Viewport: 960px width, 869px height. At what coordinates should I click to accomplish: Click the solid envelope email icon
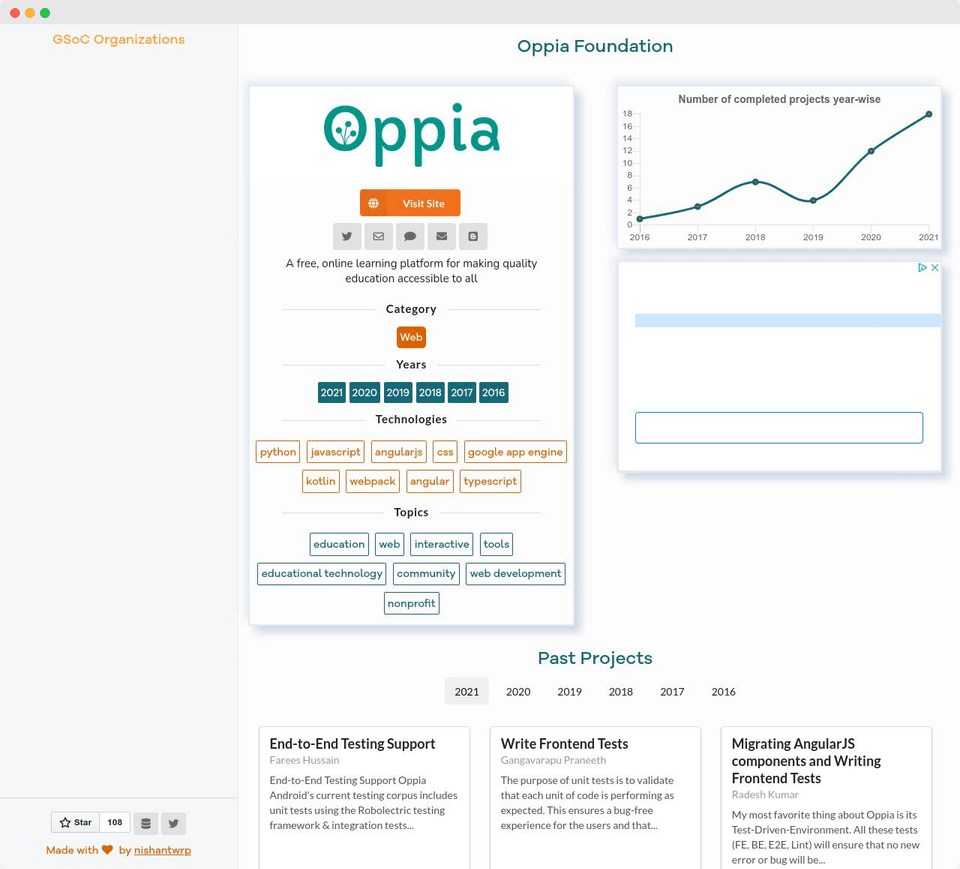441,236
